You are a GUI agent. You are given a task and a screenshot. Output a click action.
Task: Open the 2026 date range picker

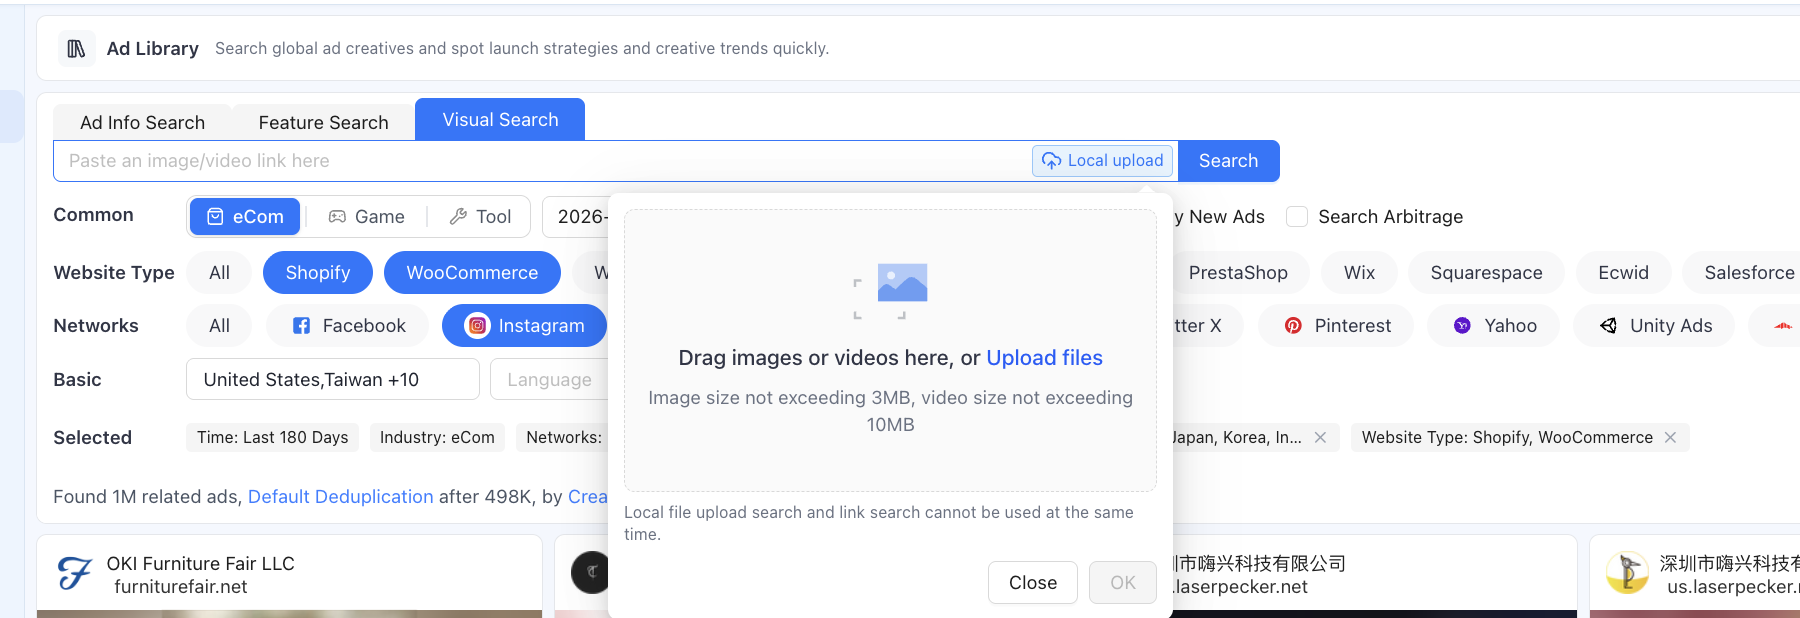click(x=576, y=217)
